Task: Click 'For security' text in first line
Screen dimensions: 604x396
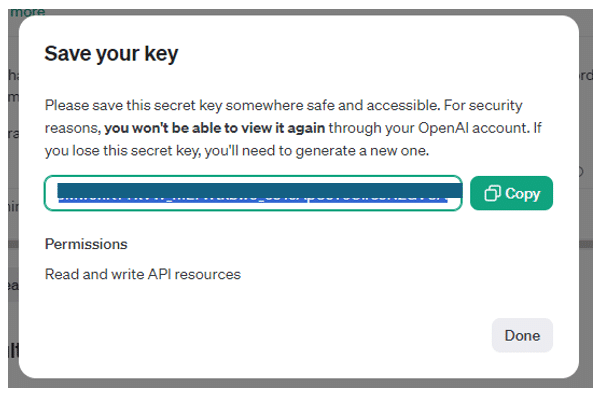Action: (x=483, y=105)
